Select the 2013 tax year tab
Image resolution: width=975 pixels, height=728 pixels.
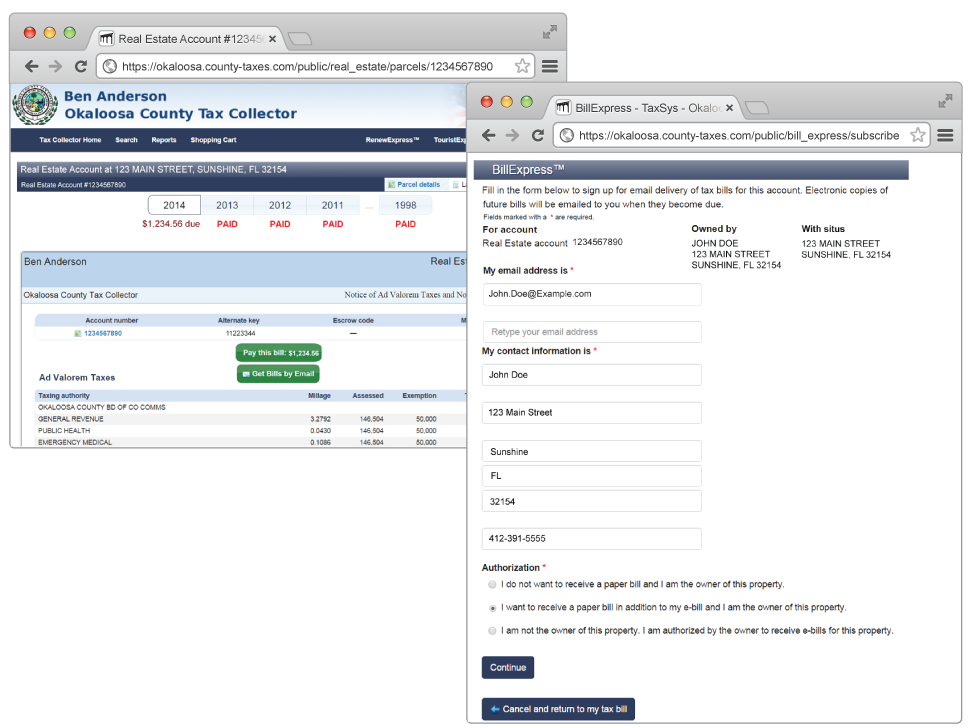coord(227,205)
